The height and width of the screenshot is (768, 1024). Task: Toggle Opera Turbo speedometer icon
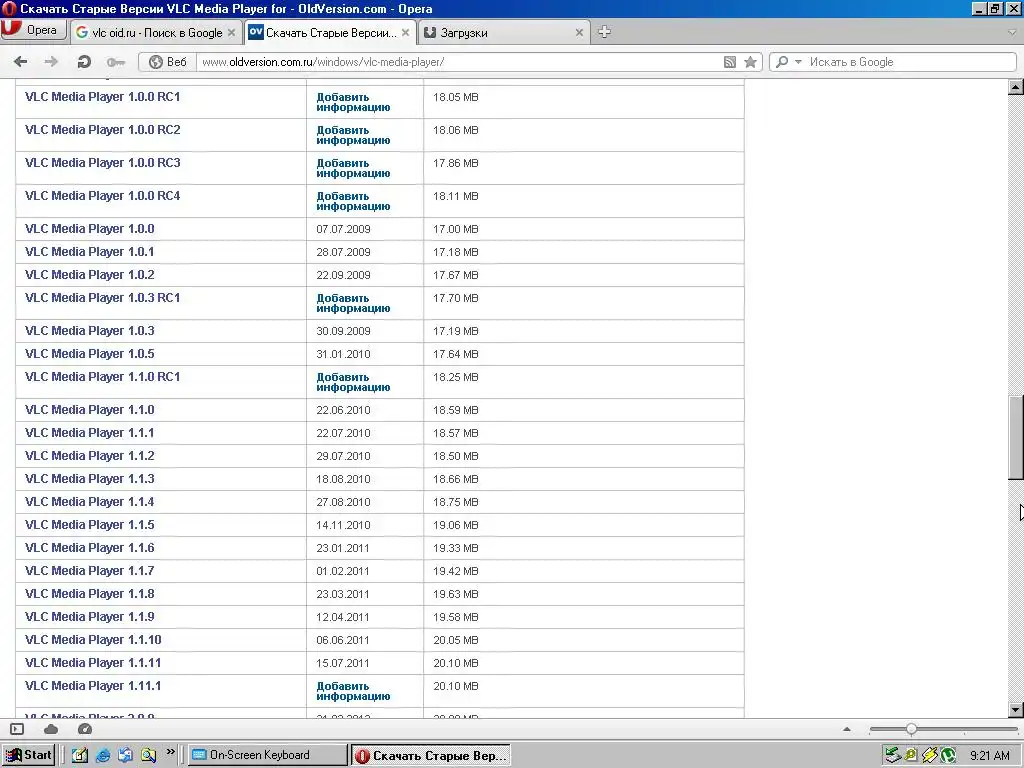click(x=85, y=729)
